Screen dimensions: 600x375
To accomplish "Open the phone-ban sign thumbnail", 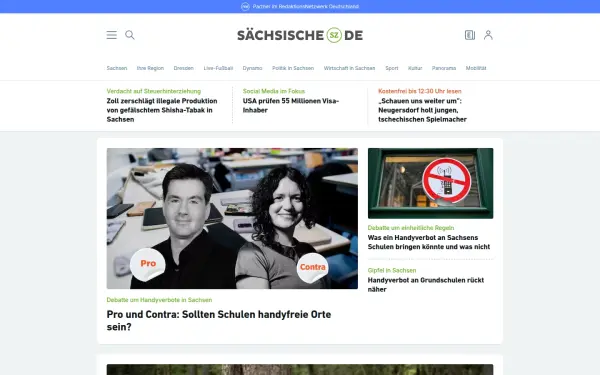I will coord(430,183).
